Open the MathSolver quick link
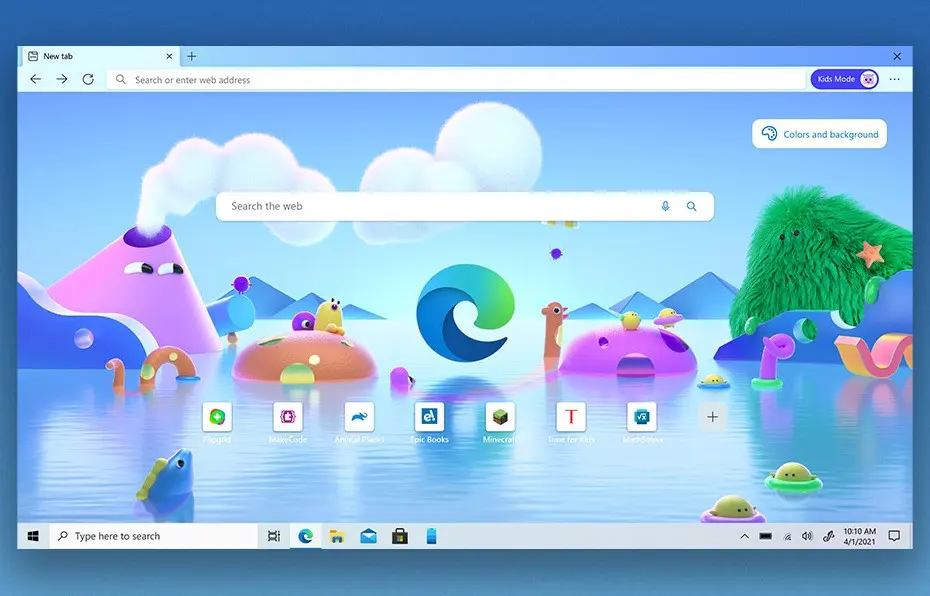 [x=642, y=417]
